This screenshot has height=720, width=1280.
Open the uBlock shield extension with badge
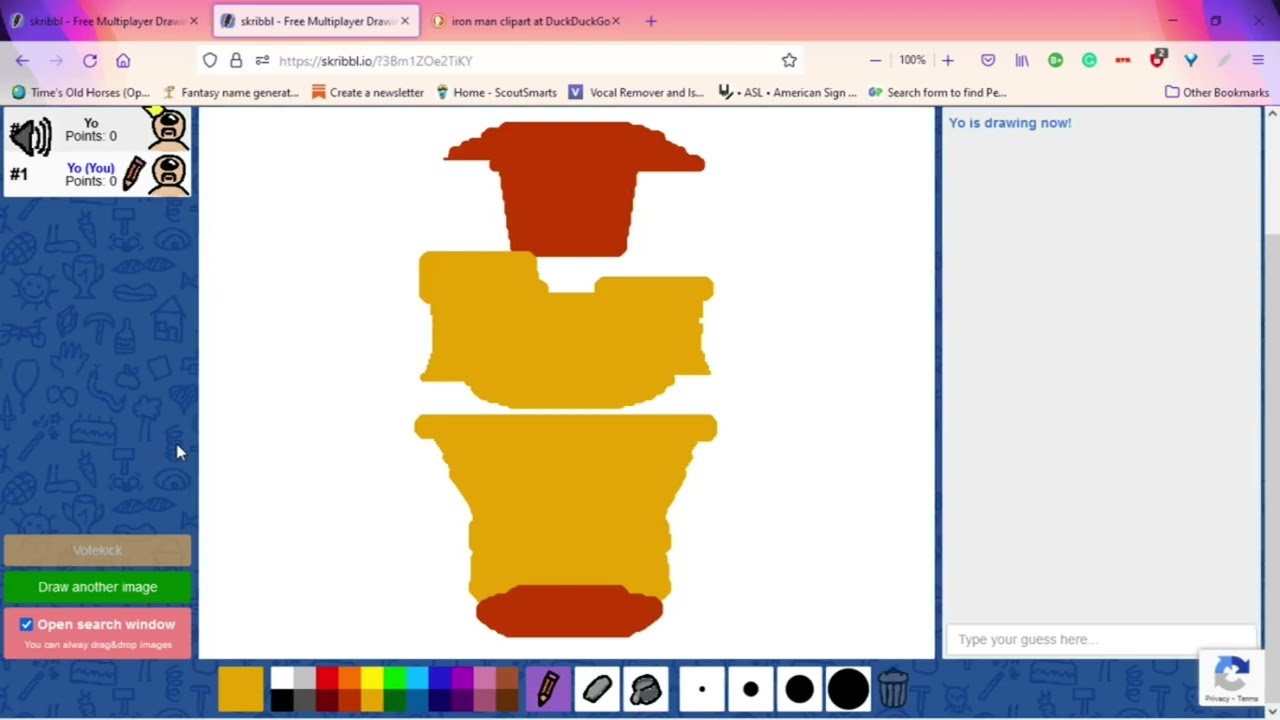click(x=1158, y=59)
